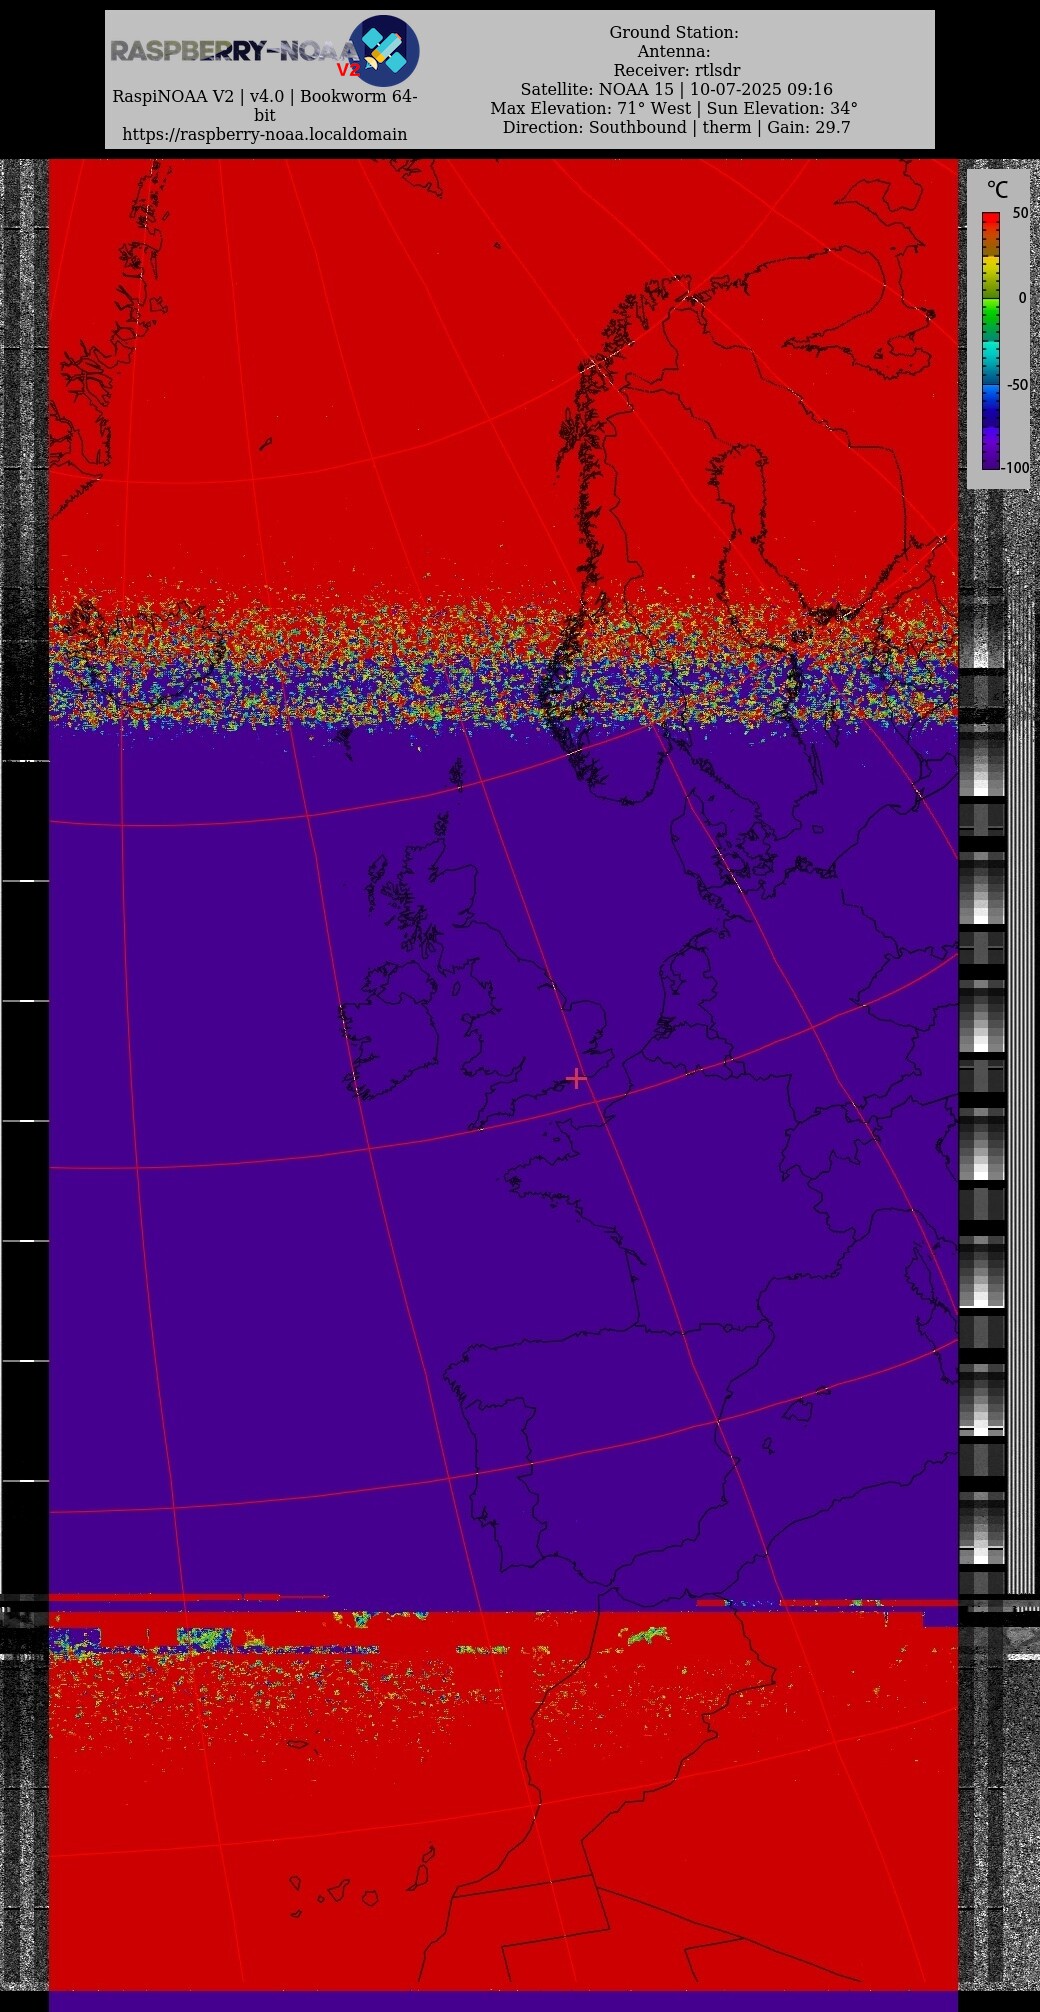Screen dimensions: 1040x2012
Task: Click 'Direction: Southbound | therm | Gain: 29.7'
Action: click(x=676, y=128)
